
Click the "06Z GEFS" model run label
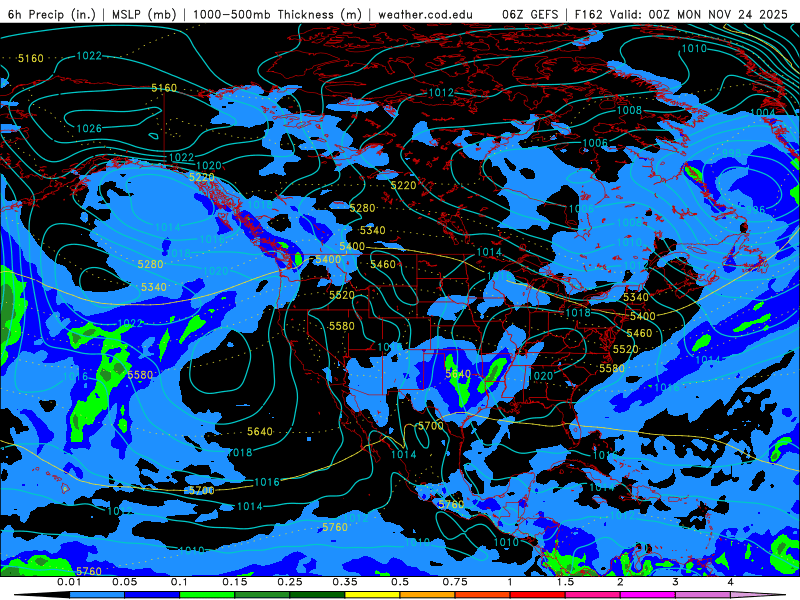[x=531, y=14]
